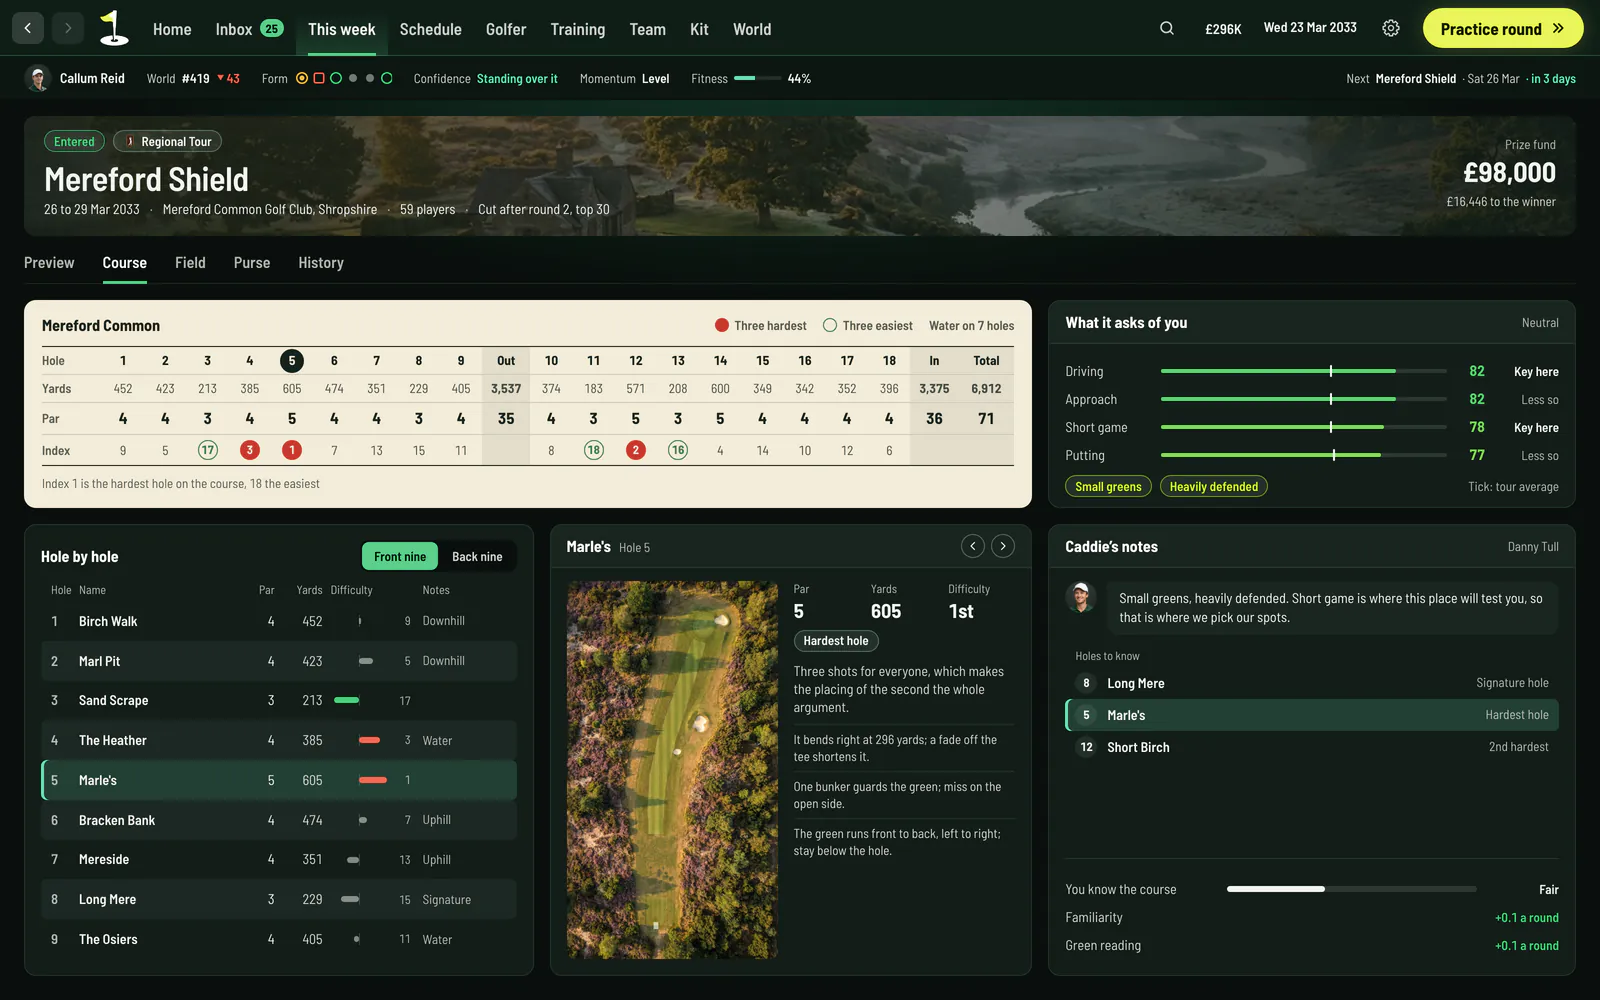Select Long Mere in holes to know

[x=1312, y=683]
